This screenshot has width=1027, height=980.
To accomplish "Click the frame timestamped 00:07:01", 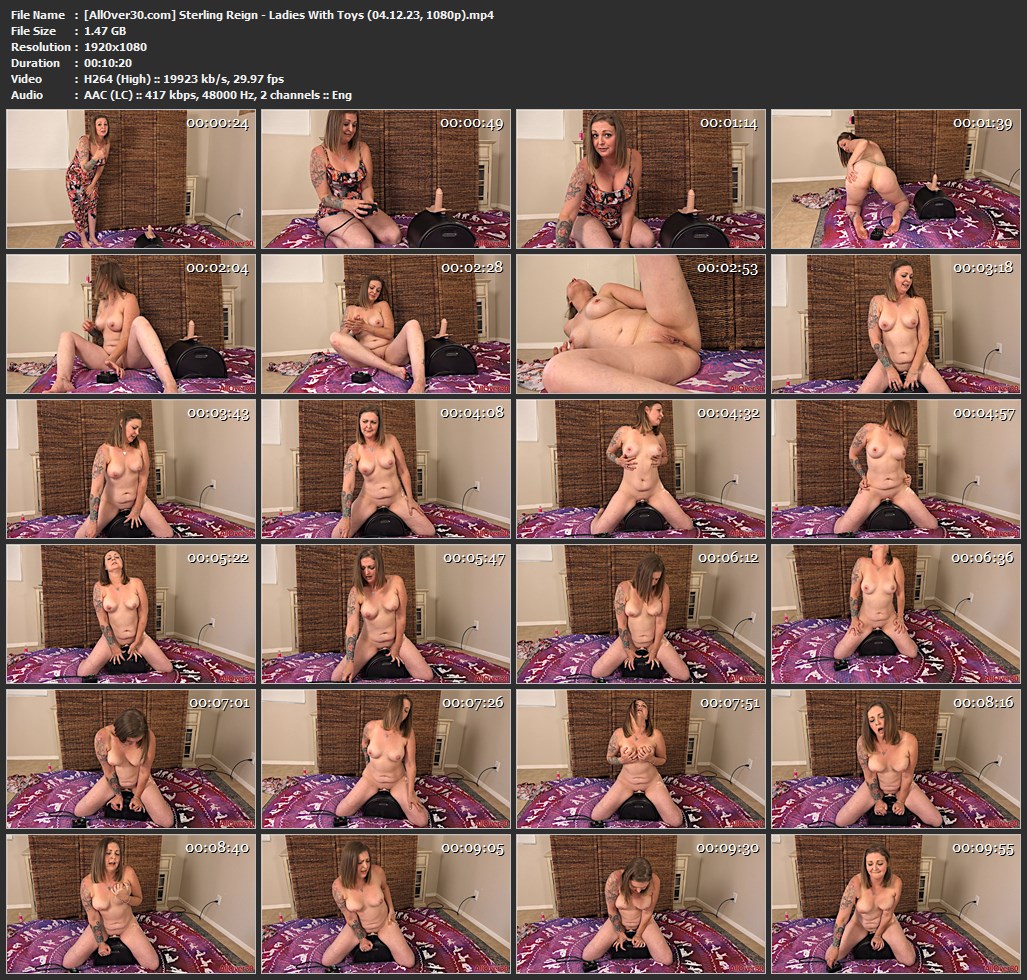I will tap(132, 759).
